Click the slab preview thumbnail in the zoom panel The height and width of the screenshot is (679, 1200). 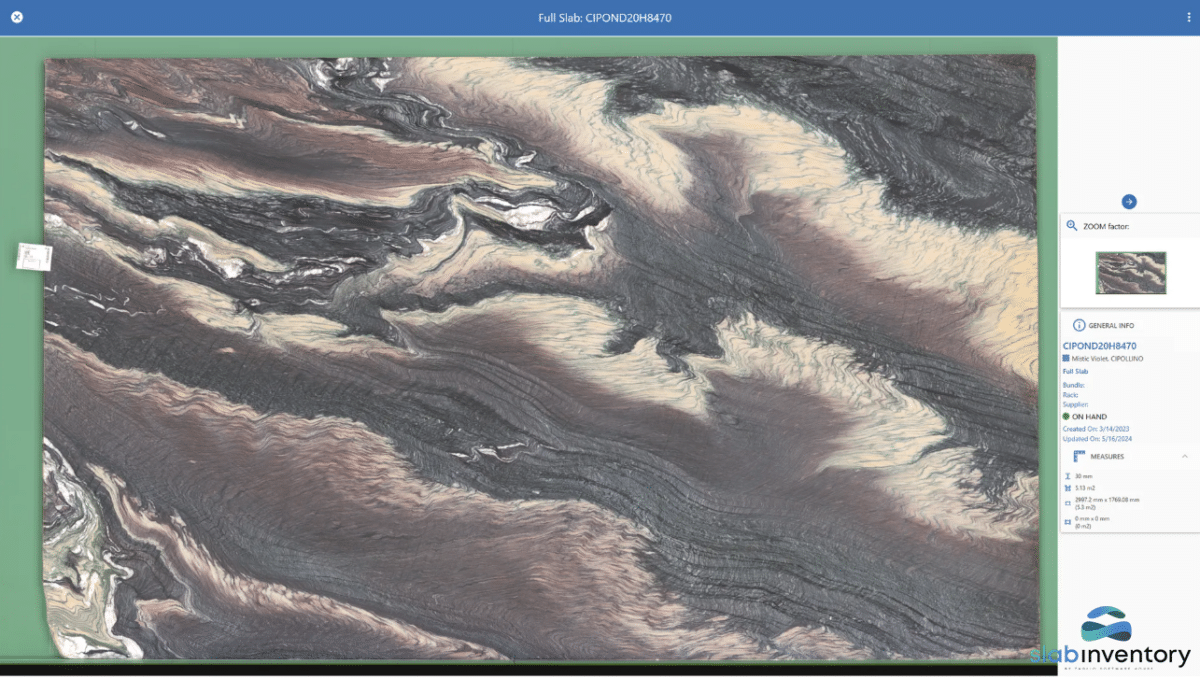(x=1130, y=272)
